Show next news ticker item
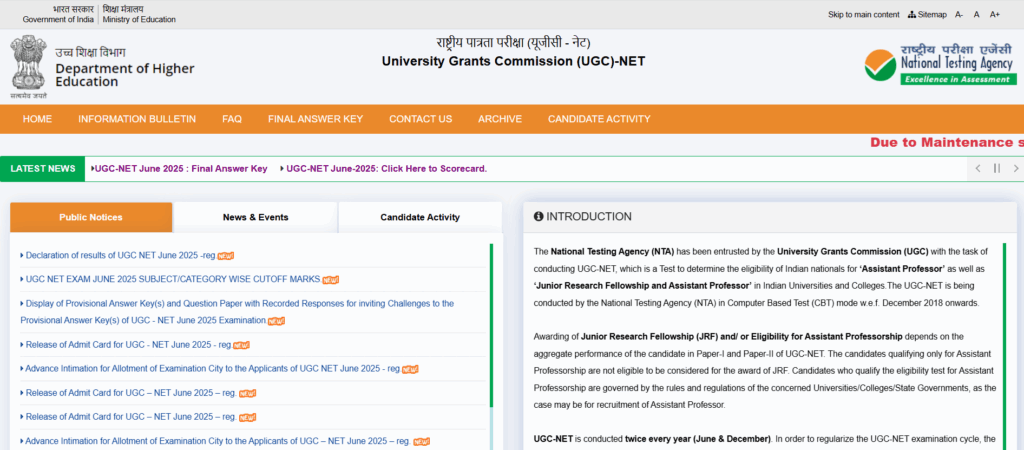Viewport: 1024px width, 450px height. coord(1013,169)
